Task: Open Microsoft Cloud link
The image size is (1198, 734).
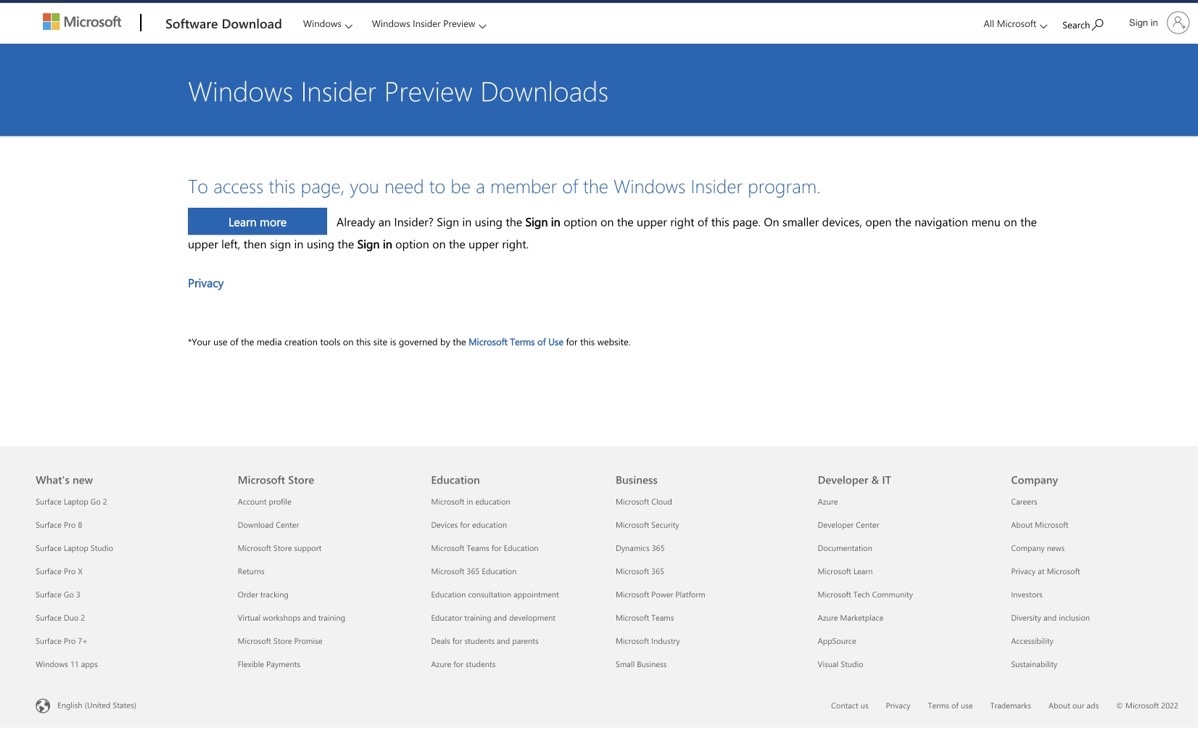Action: [644, 502]
